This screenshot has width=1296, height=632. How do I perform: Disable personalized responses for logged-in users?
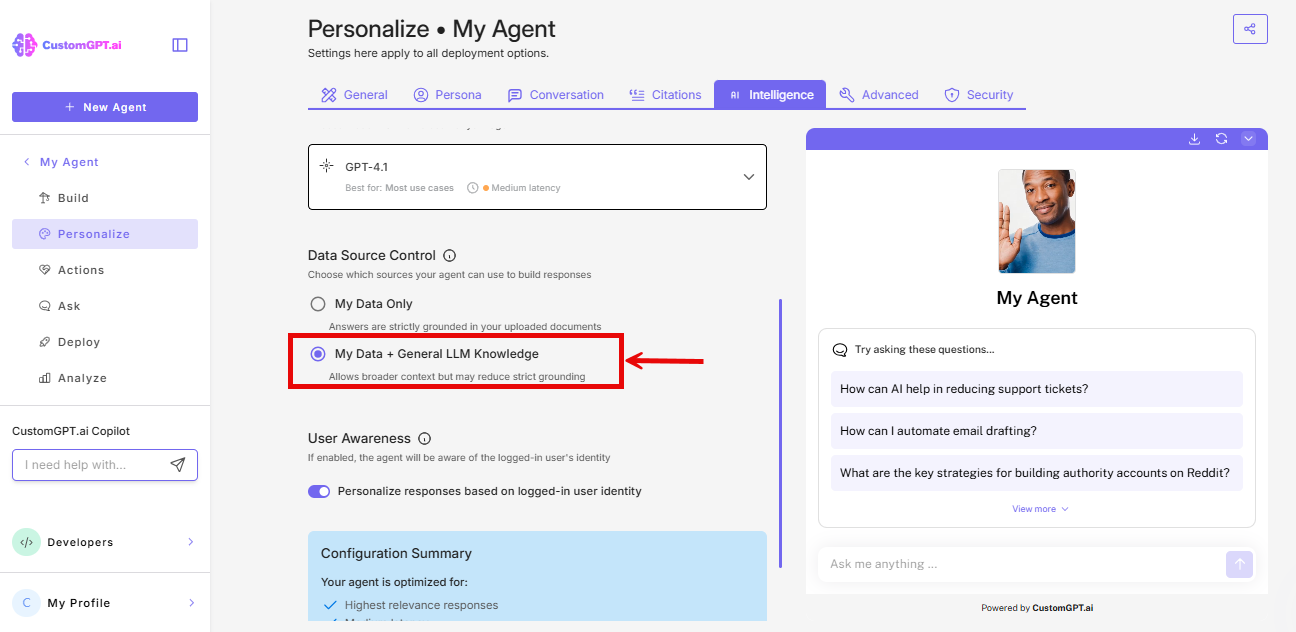pyautogui.click(x=319, y=491)
